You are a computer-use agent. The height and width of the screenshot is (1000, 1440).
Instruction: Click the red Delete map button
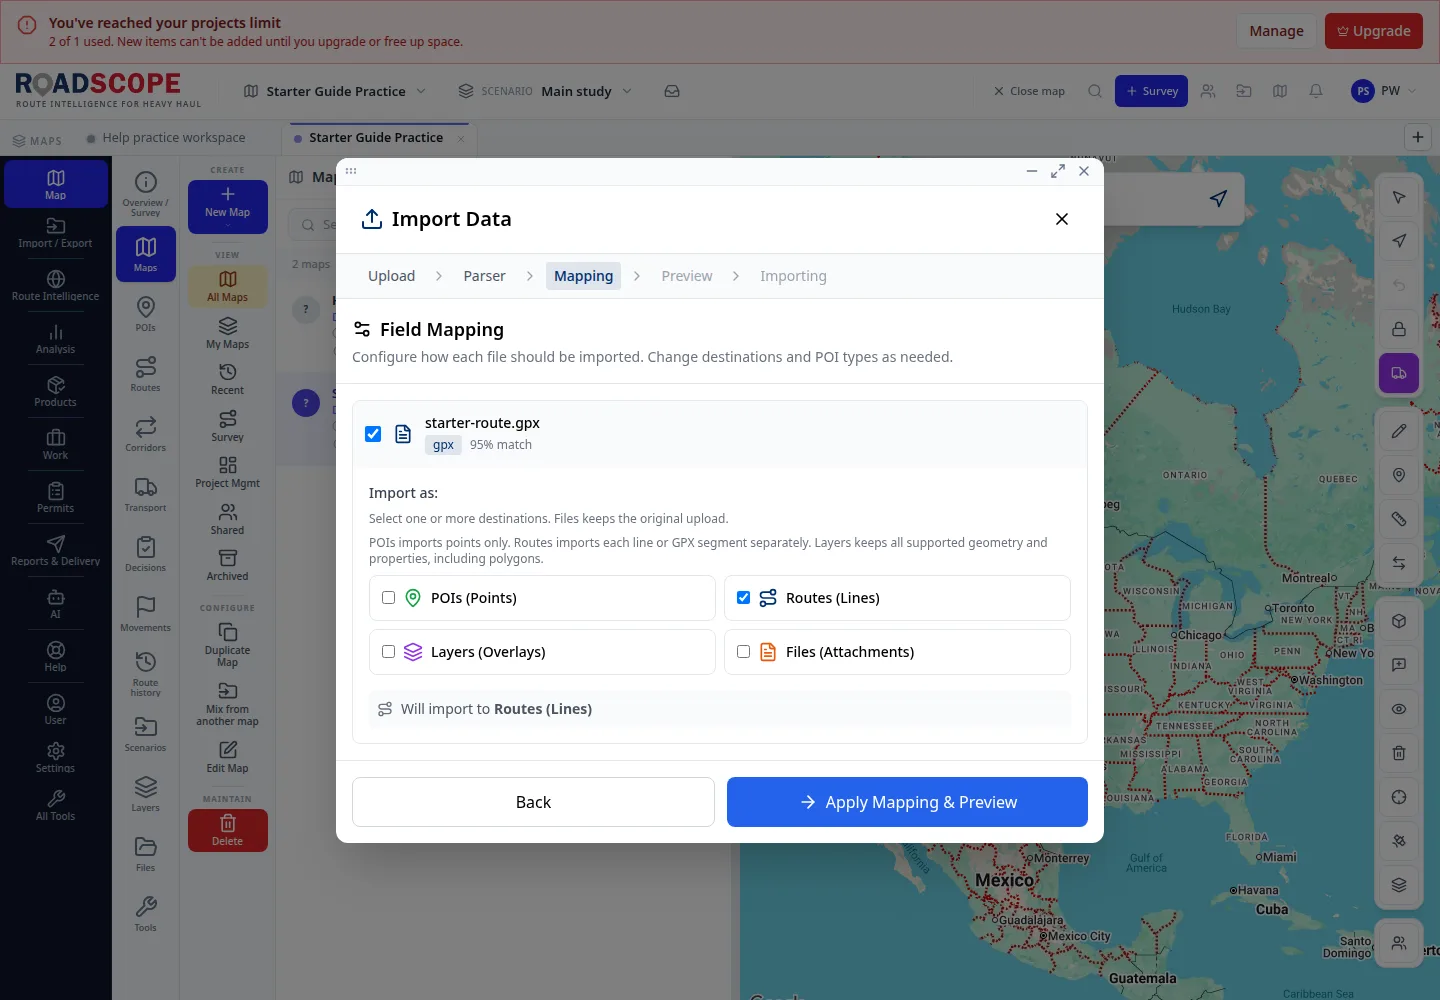click(228, 830)
